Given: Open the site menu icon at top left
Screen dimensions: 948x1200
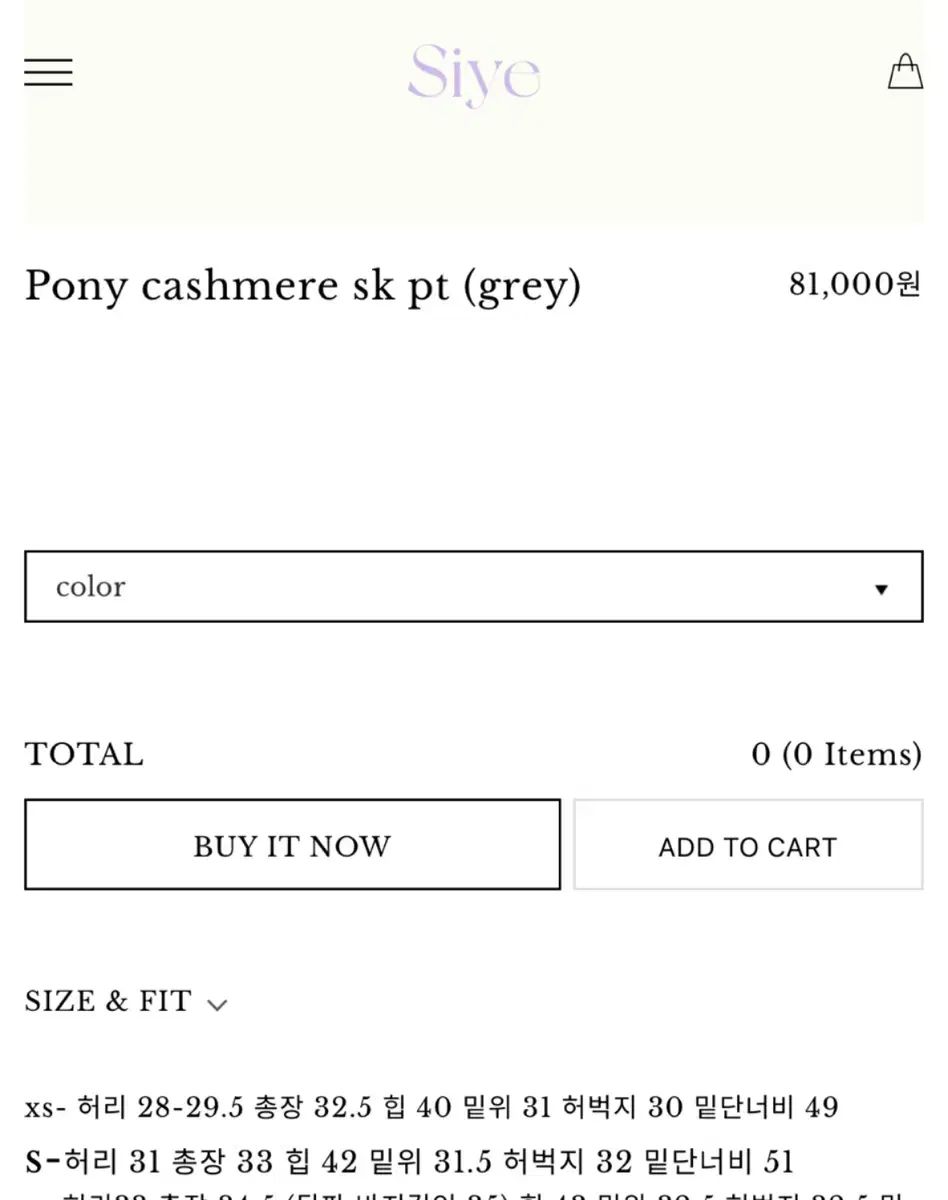Looking at the screenshot, I should 48,72.
